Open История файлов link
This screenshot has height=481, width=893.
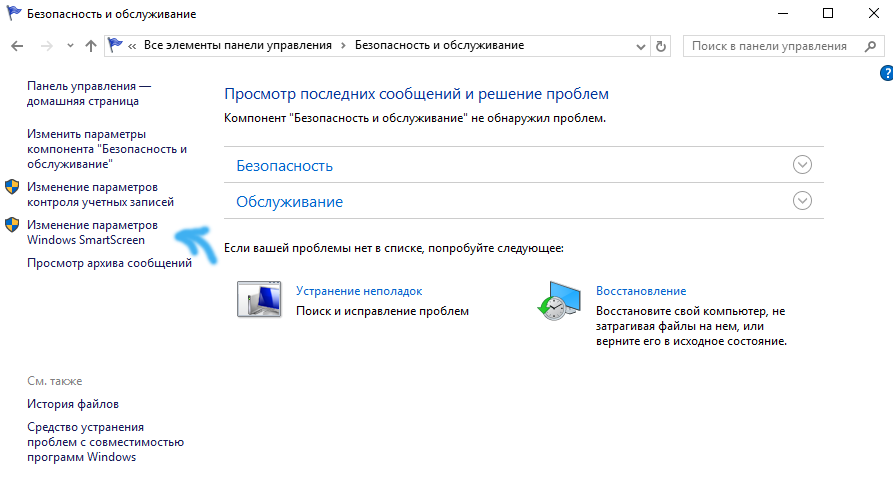[x=73, y=404]
